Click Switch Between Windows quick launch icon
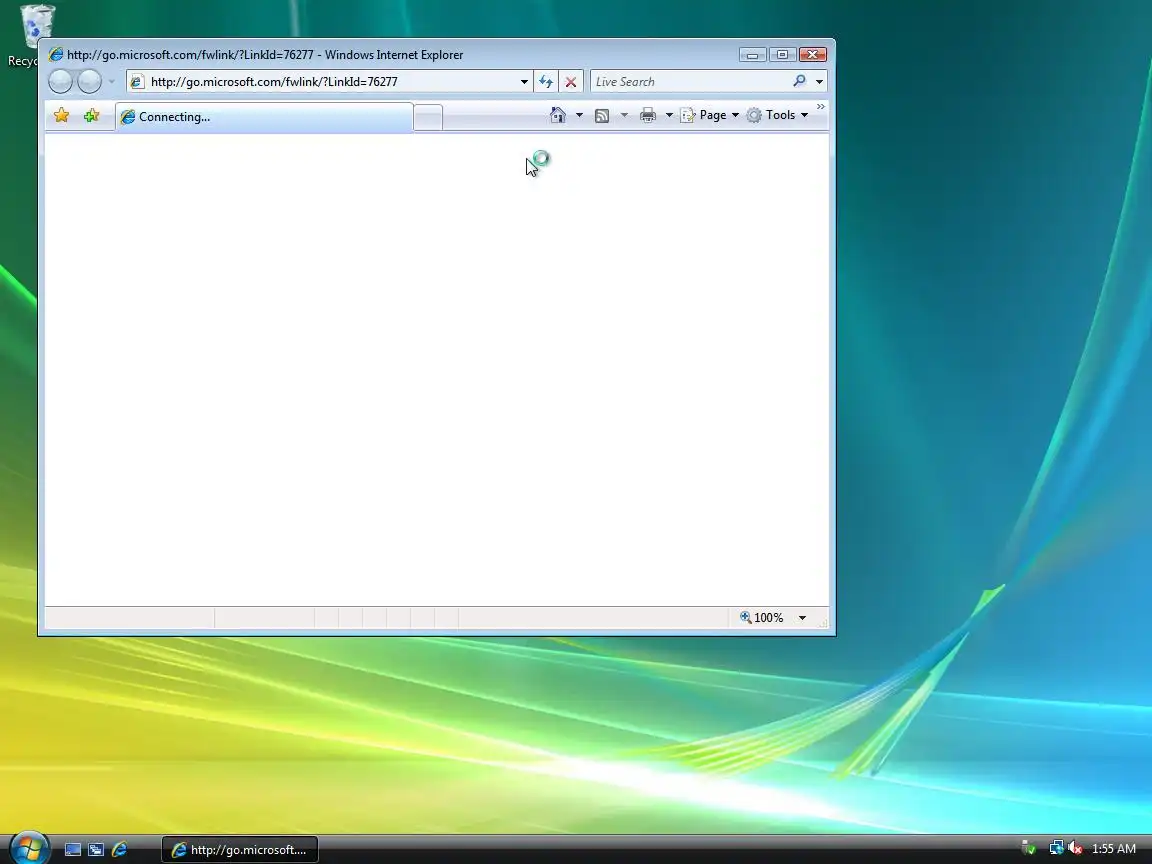 point(96,850)
